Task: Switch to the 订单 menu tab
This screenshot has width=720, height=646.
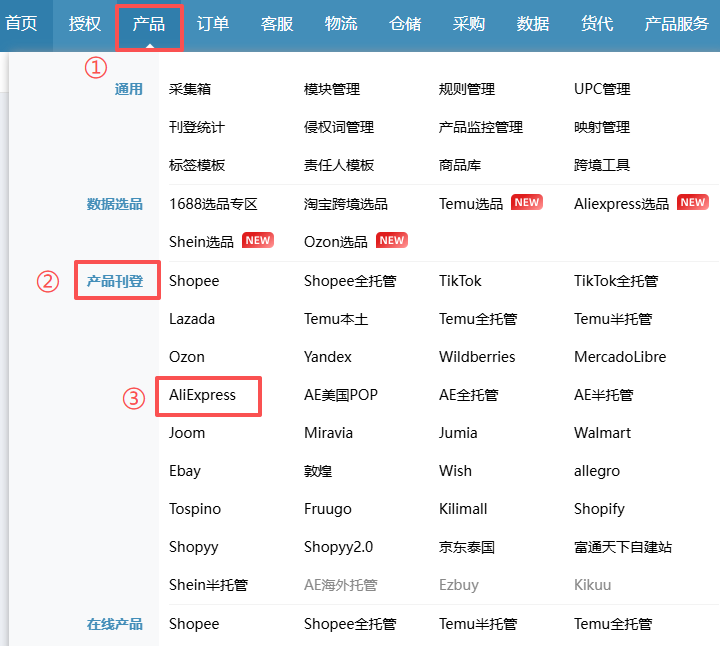Action: click(212, 24)
